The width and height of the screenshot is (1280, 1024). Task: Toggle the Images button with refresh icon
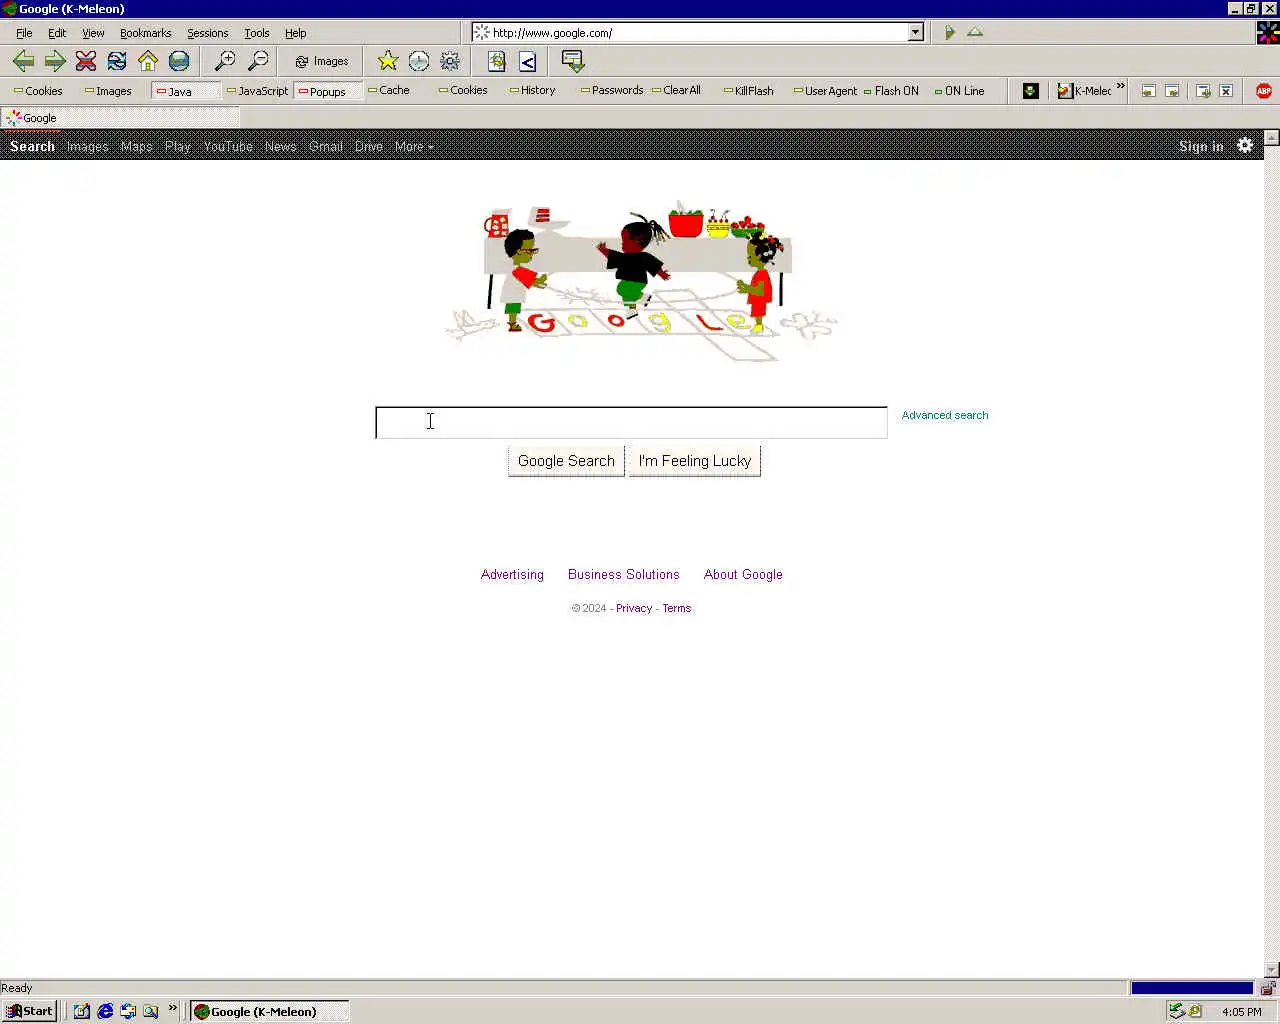coord(322,61)
